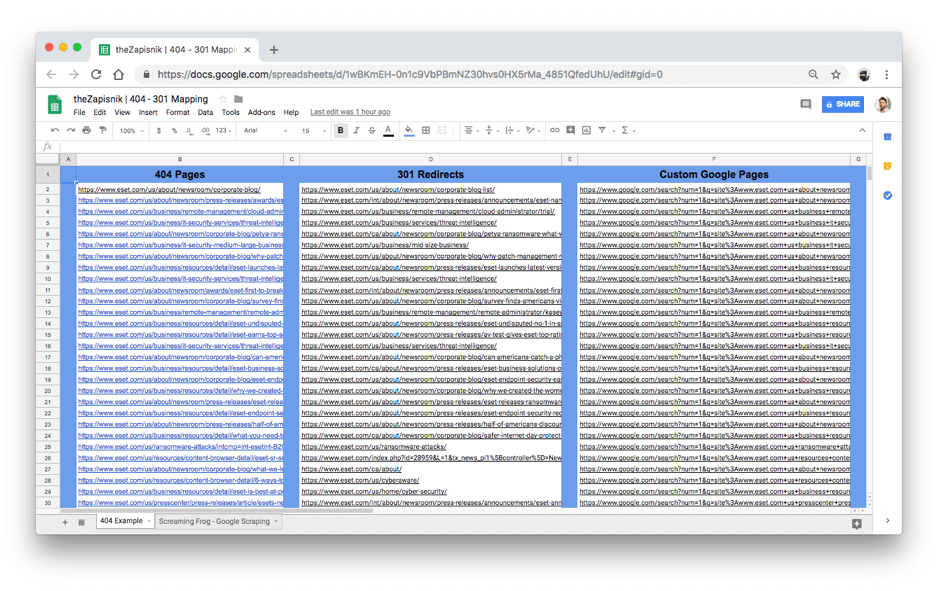Open the comments history icon
The height and width of the screenshot is (591, 943).
(805, 104)
